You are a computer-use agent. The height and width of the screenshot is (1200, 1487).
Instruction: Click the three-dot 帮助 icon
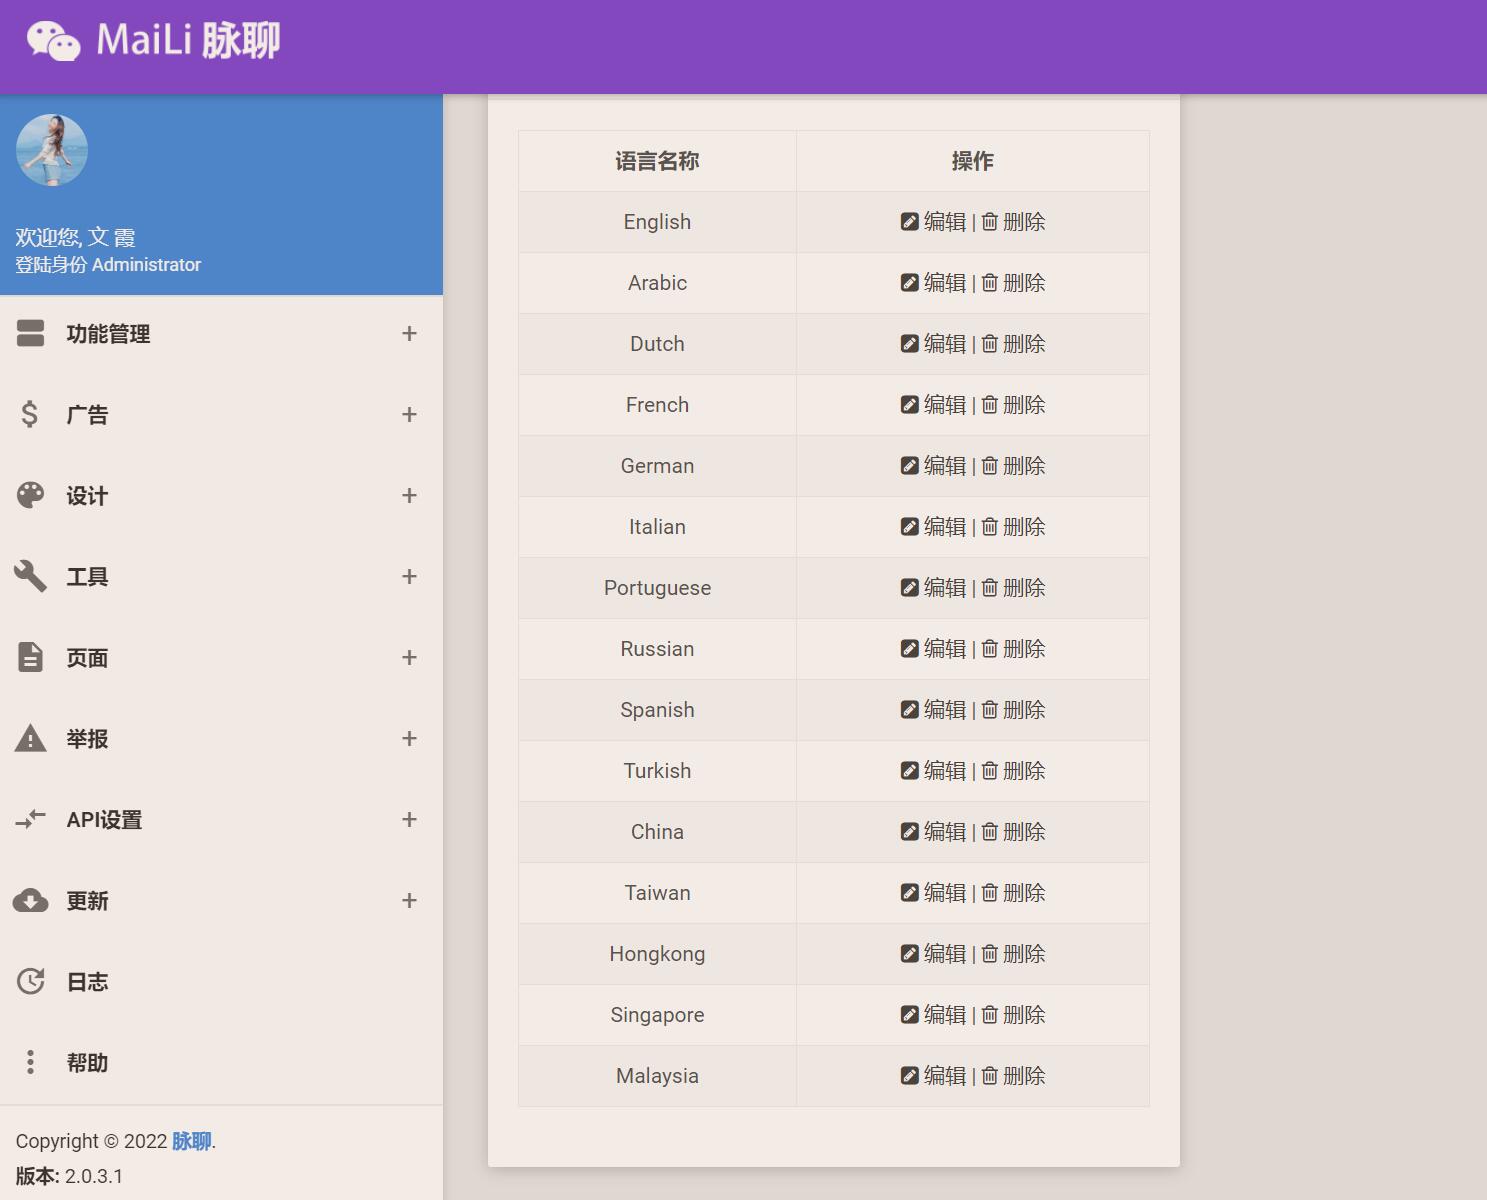click(30, 1062)
